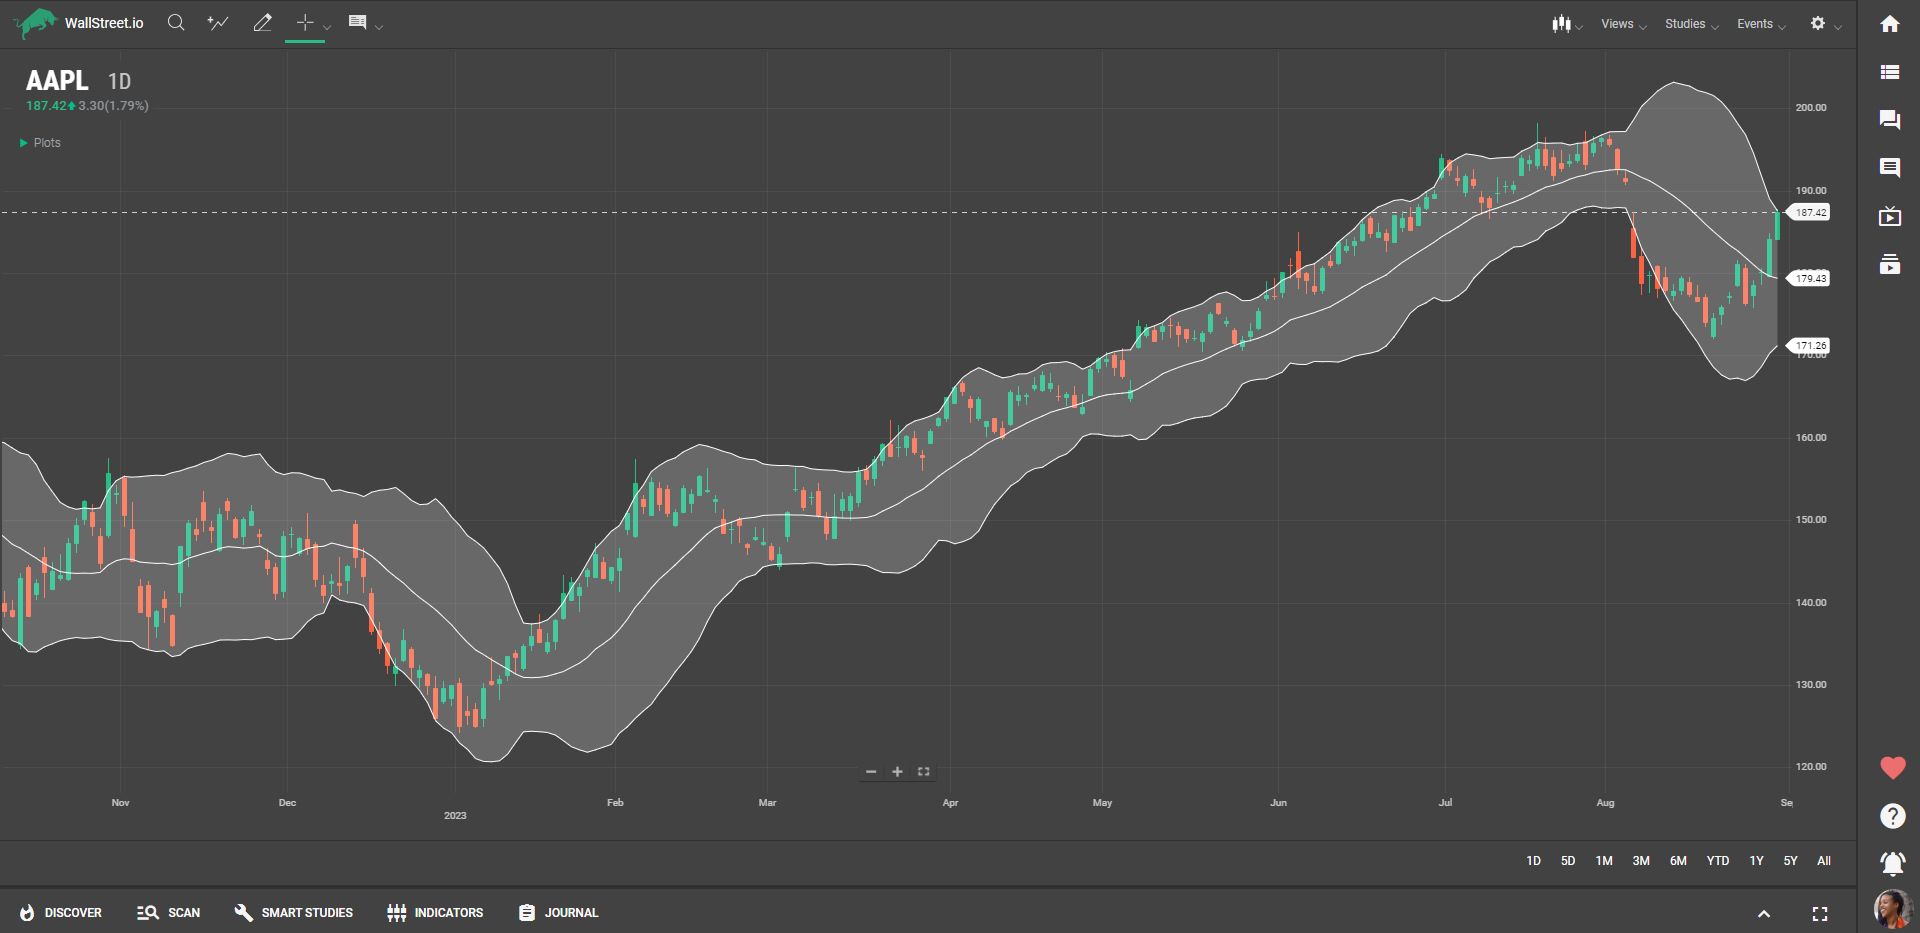
Task: Select the pencil drawing tool
Action: coord(262,23)
